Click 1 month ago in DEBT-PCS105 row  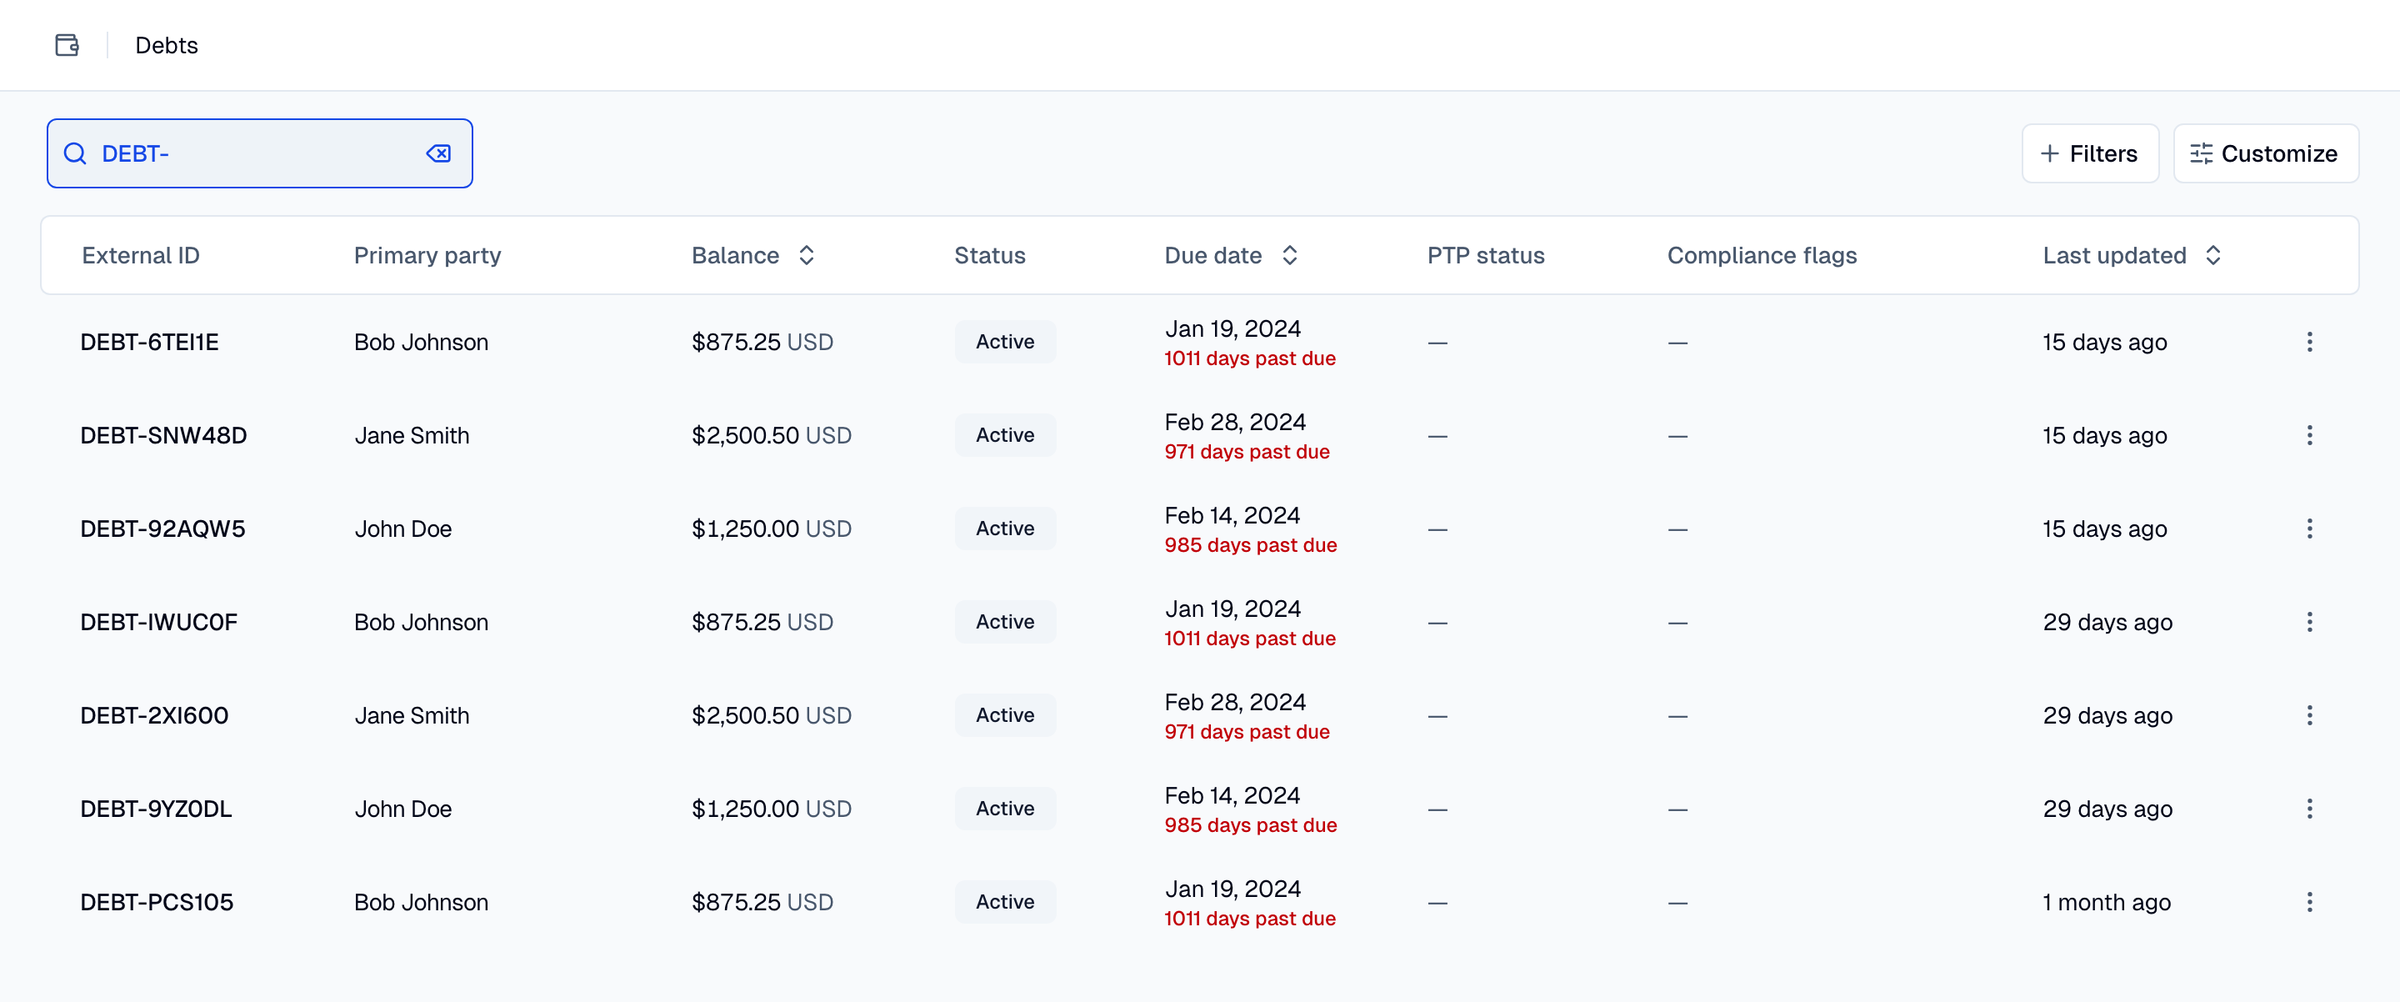tap(2106, 902)
